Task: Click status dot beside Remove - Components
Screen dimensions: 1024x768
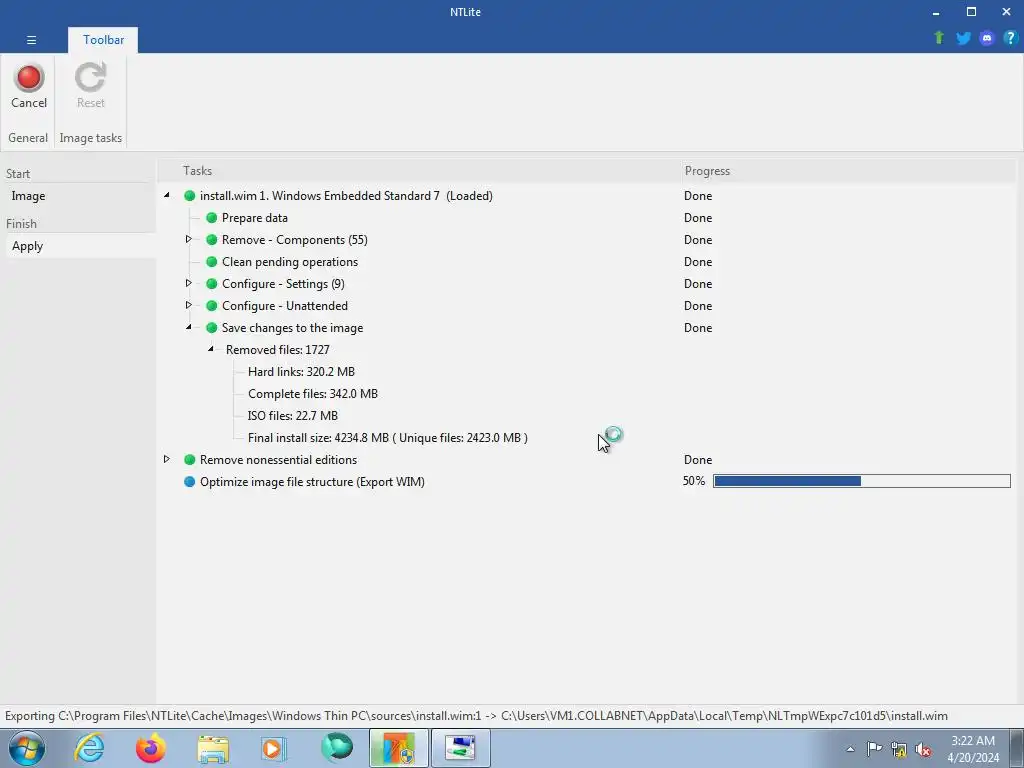Action: pyautogui.click(x=212, y=240)
